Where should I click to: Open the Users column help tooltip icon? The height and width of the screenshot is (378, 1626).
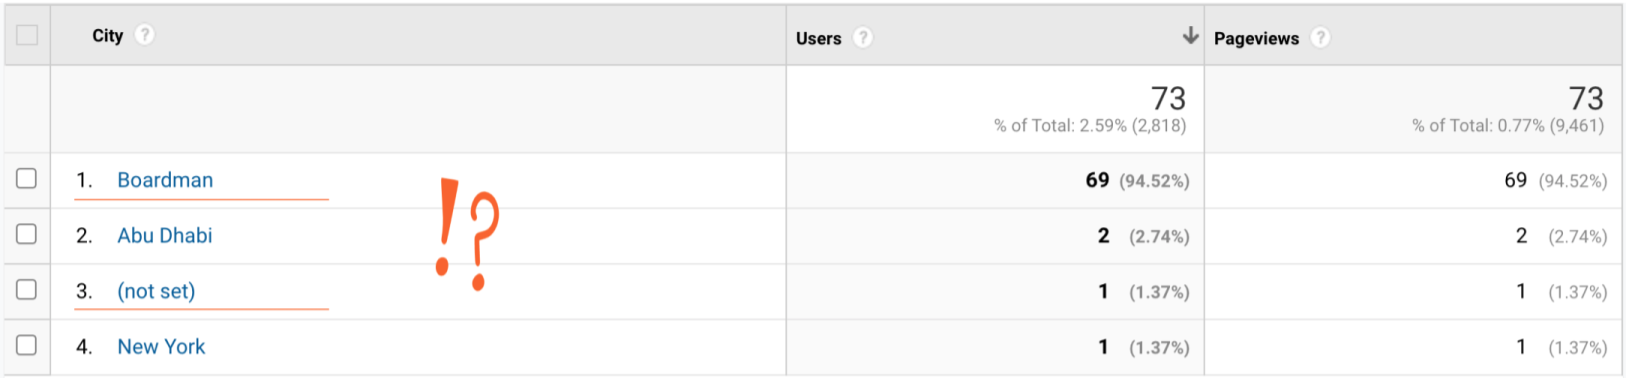(862, 38)
